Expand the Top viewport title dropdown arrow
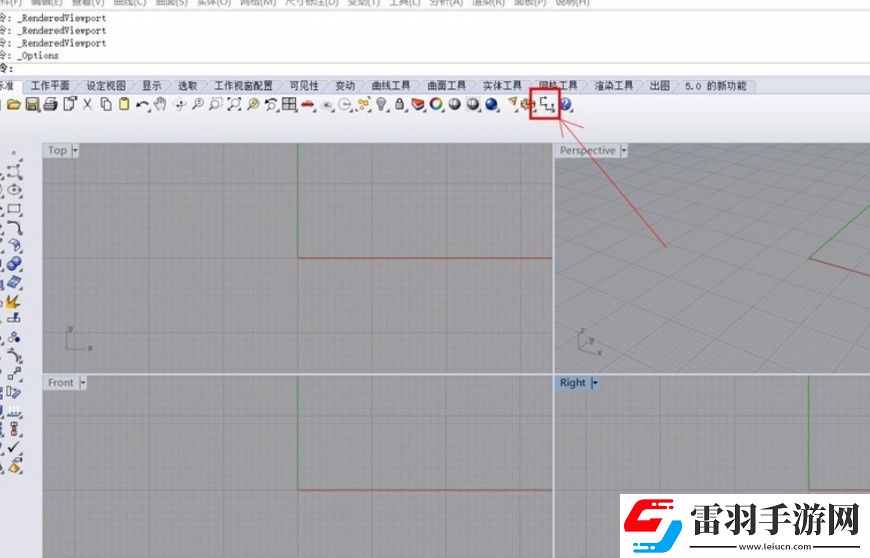This screenshot has height=558, width=870. [75, 150]
